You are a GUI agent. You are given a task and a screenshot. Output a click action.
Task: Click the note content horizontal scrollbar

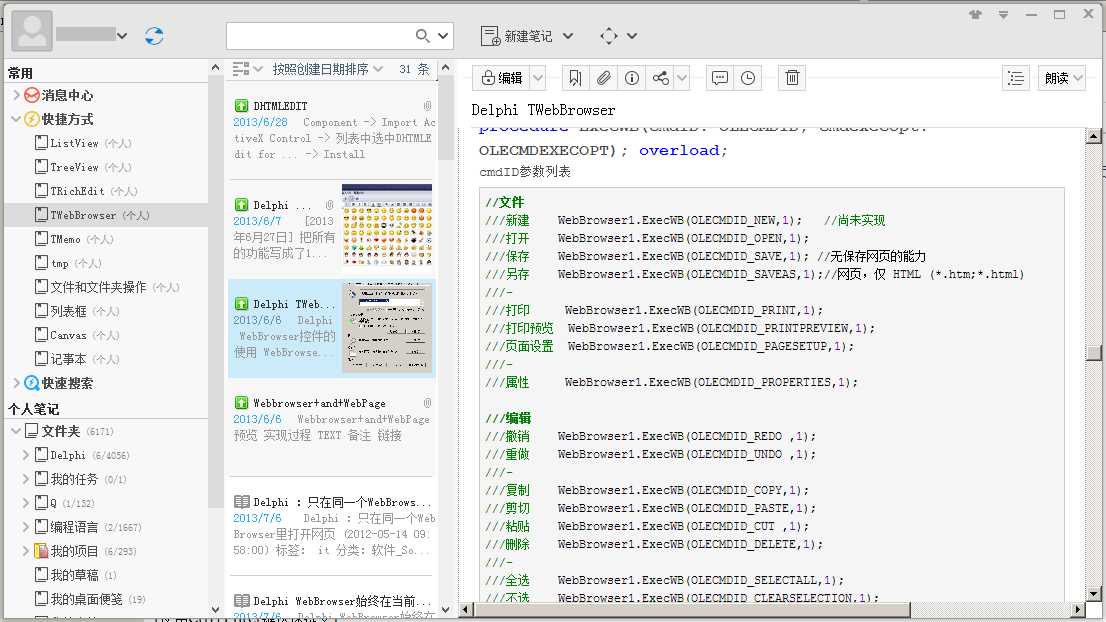click(691, 609)
